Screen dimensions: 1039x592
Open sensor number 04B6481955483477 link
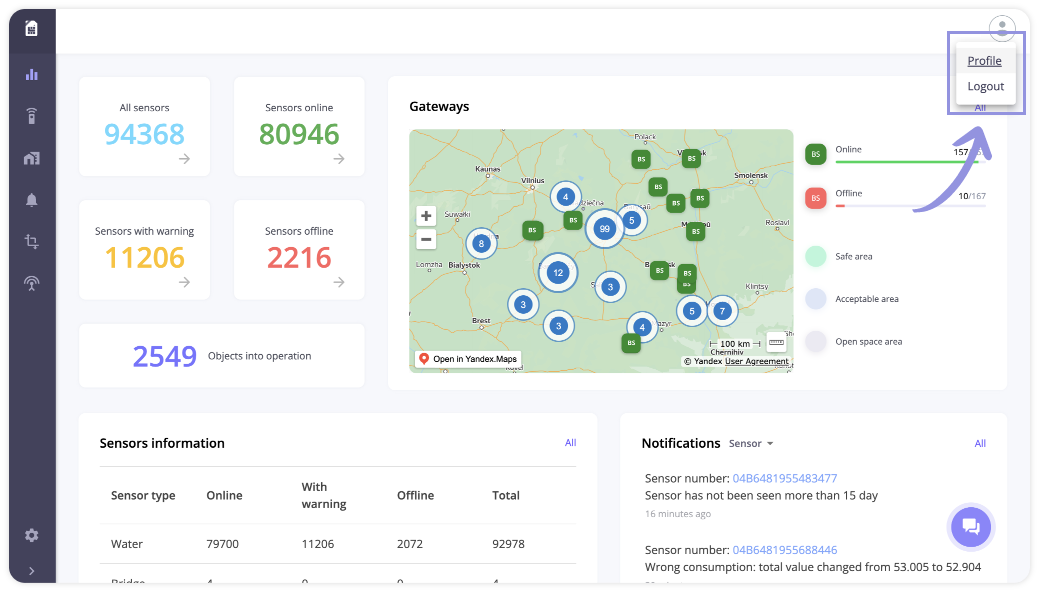pyautogui.click(x=785, y=478)
